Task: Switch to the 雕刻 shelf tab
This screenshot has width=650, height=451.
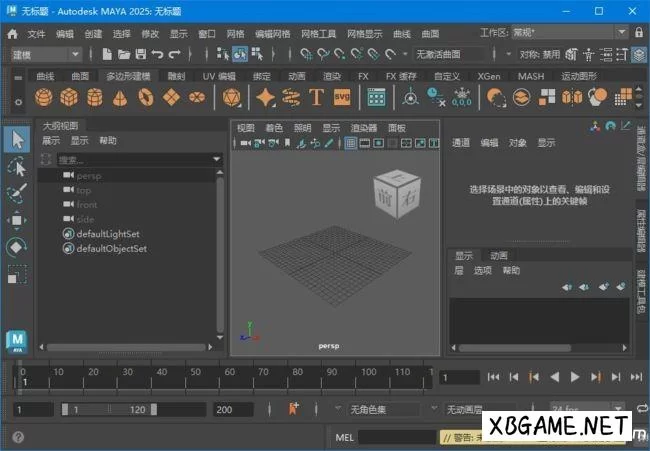Action: [x=176, y=76]
